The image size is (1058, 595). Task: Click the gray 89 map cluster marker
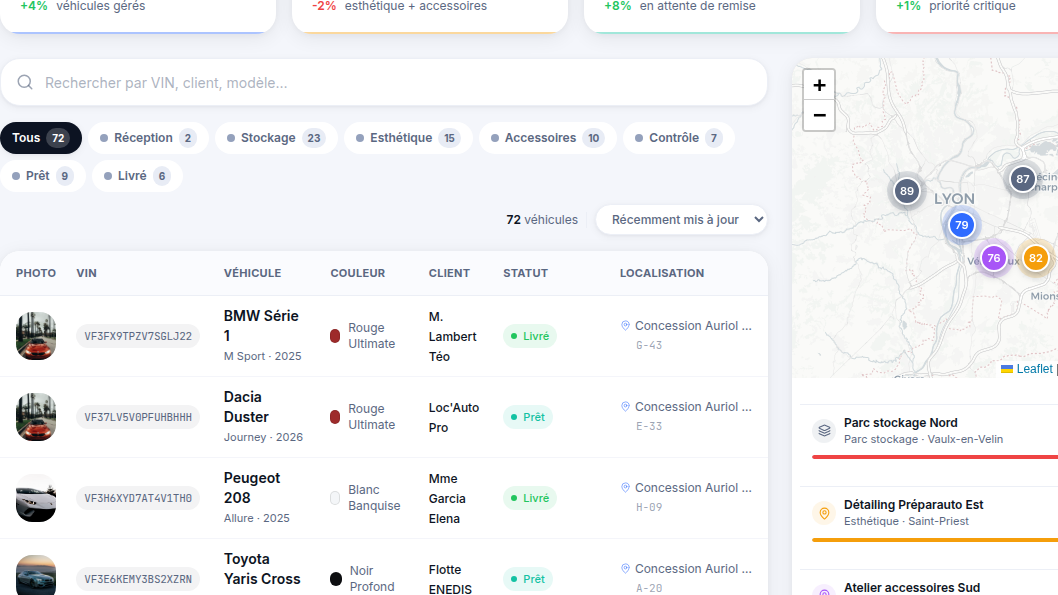(907, 191)
